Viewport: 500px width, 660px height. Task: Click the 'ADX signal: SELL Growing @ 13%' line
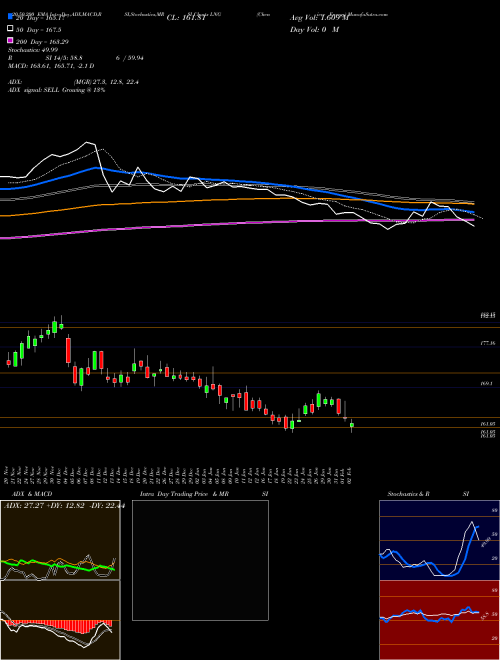click(56, 90)
